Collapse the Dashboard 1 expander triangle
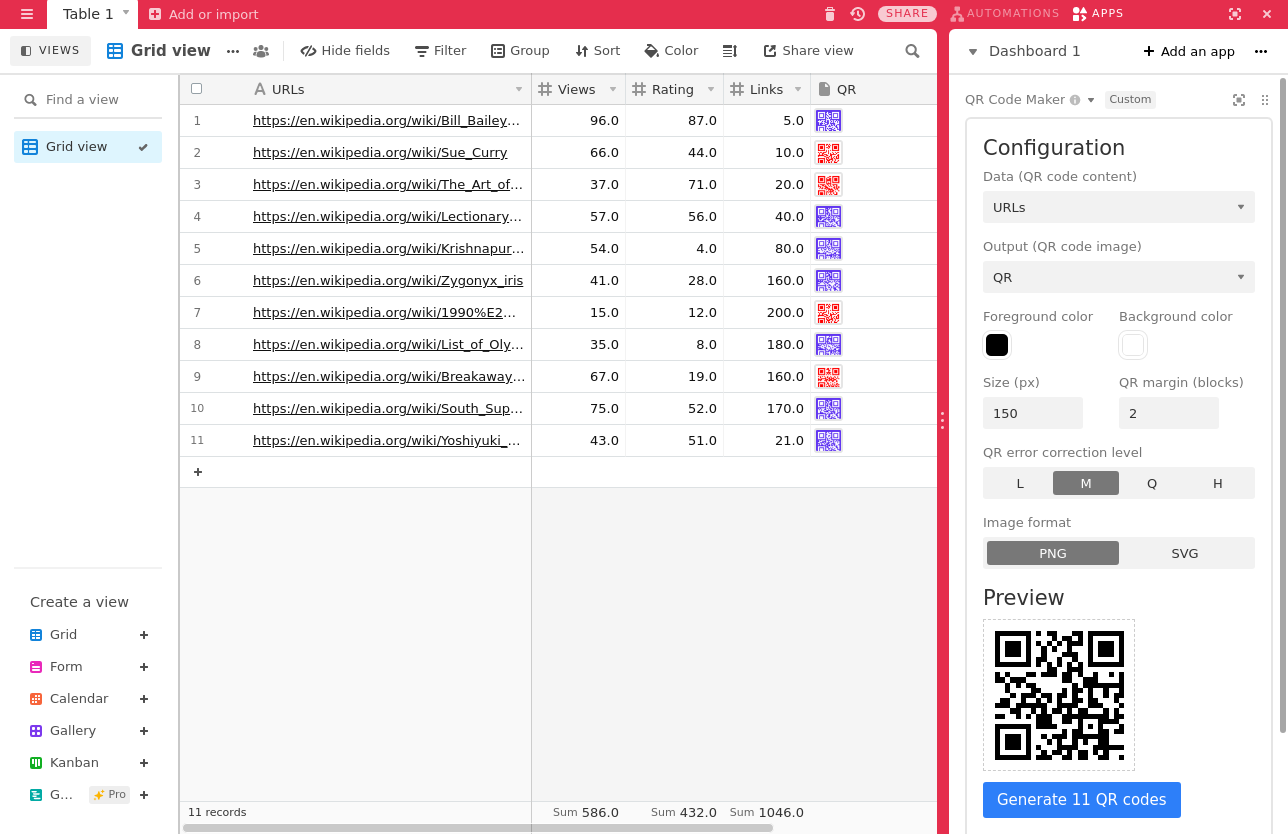 (x=972, y=52)
